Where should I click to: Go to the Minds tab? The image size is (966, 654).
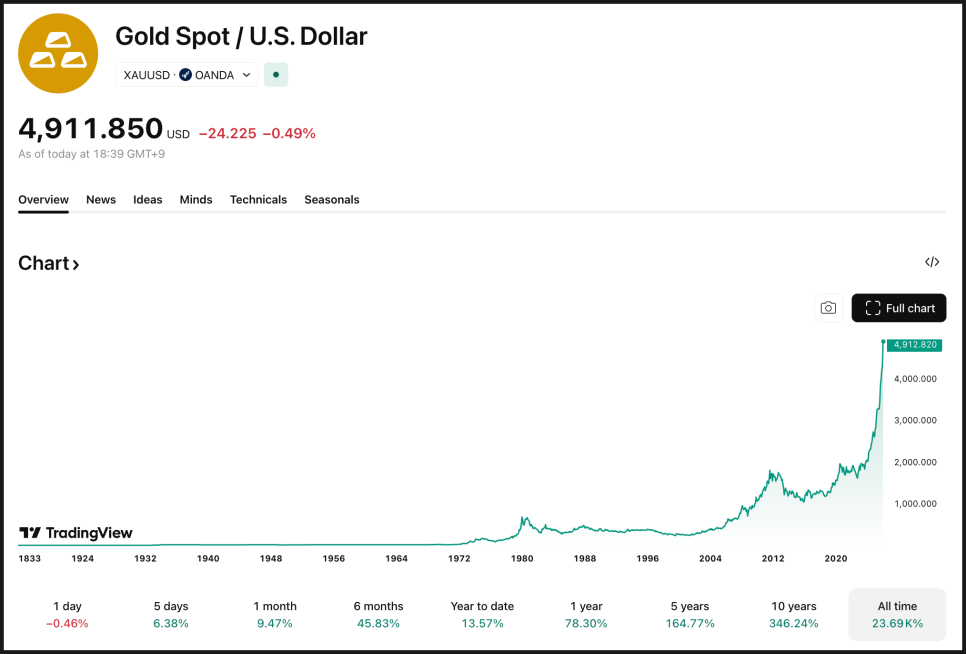tap(196, 200)
